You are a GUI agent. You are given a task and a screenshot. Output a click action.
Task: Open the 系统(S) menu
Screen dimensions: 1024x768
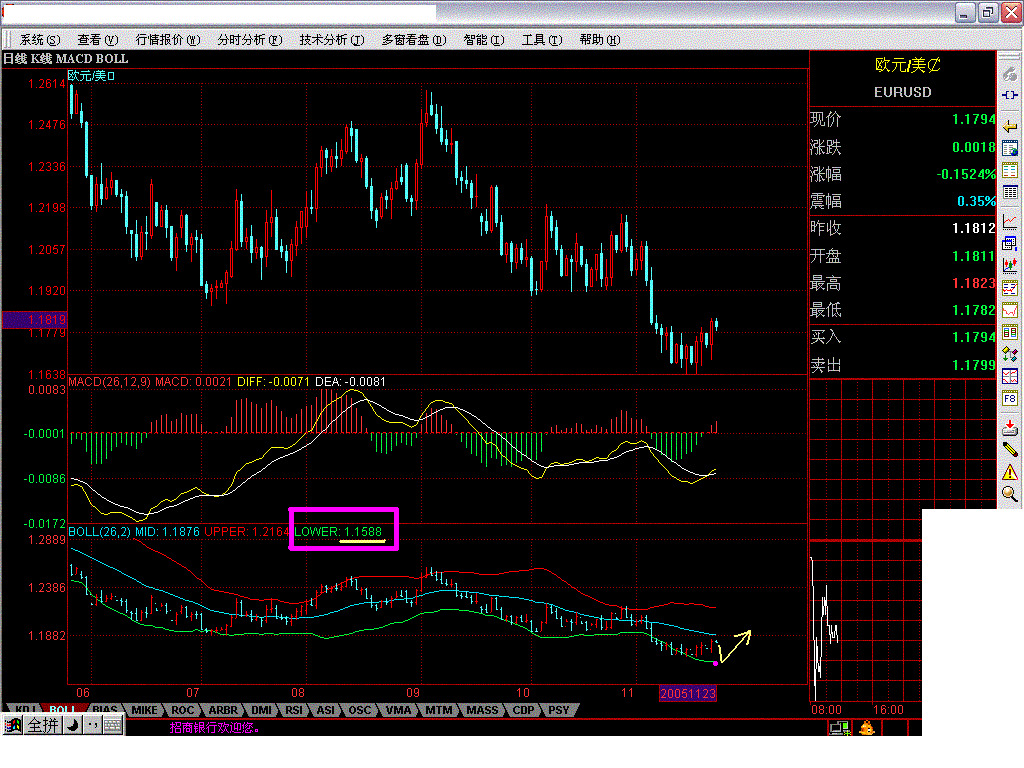click(x=40, y=40)
